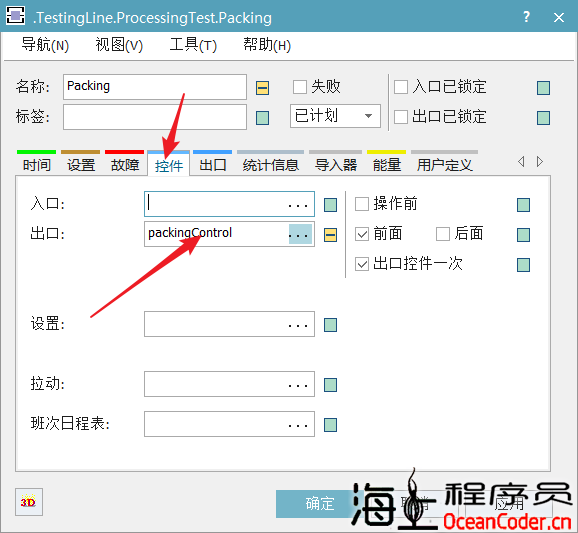The width and height of the screenshot is (578, 533).
Task: Confirm with the 确定 button
Action: coord(320,504)
